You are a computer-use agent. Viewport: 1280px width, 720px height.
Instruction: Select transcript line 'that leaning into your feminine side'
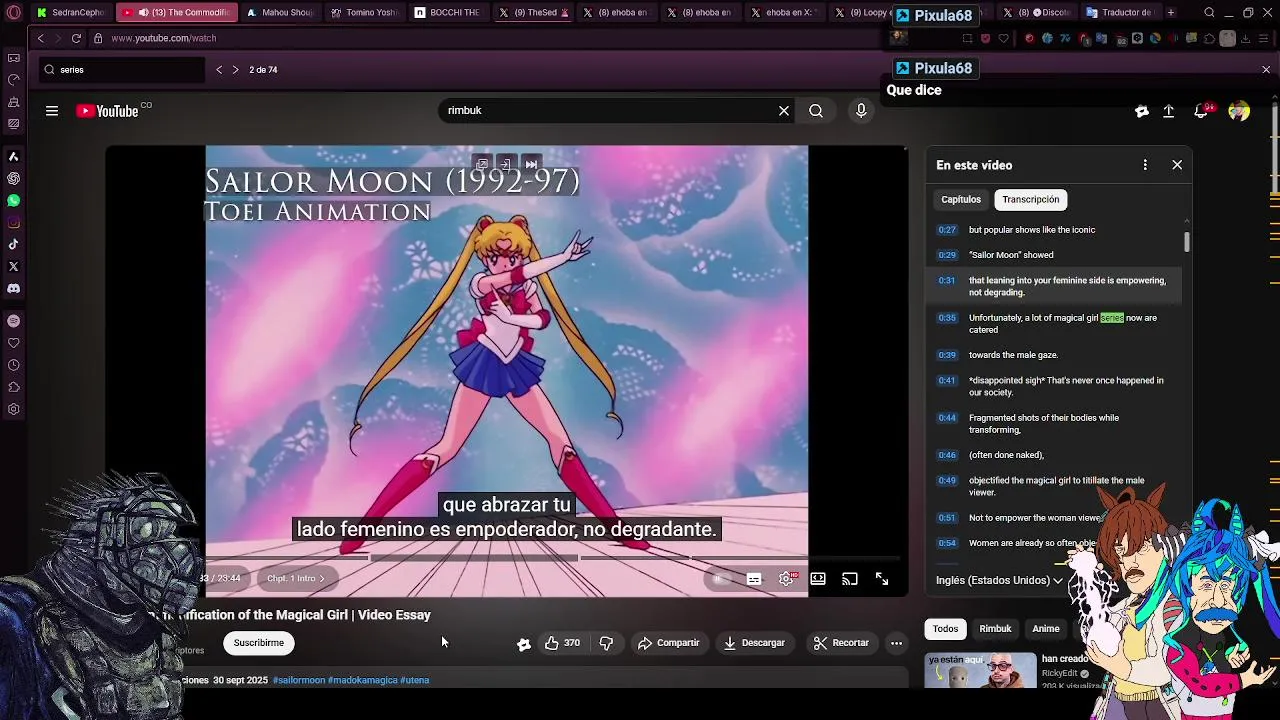click(1054, 287)
